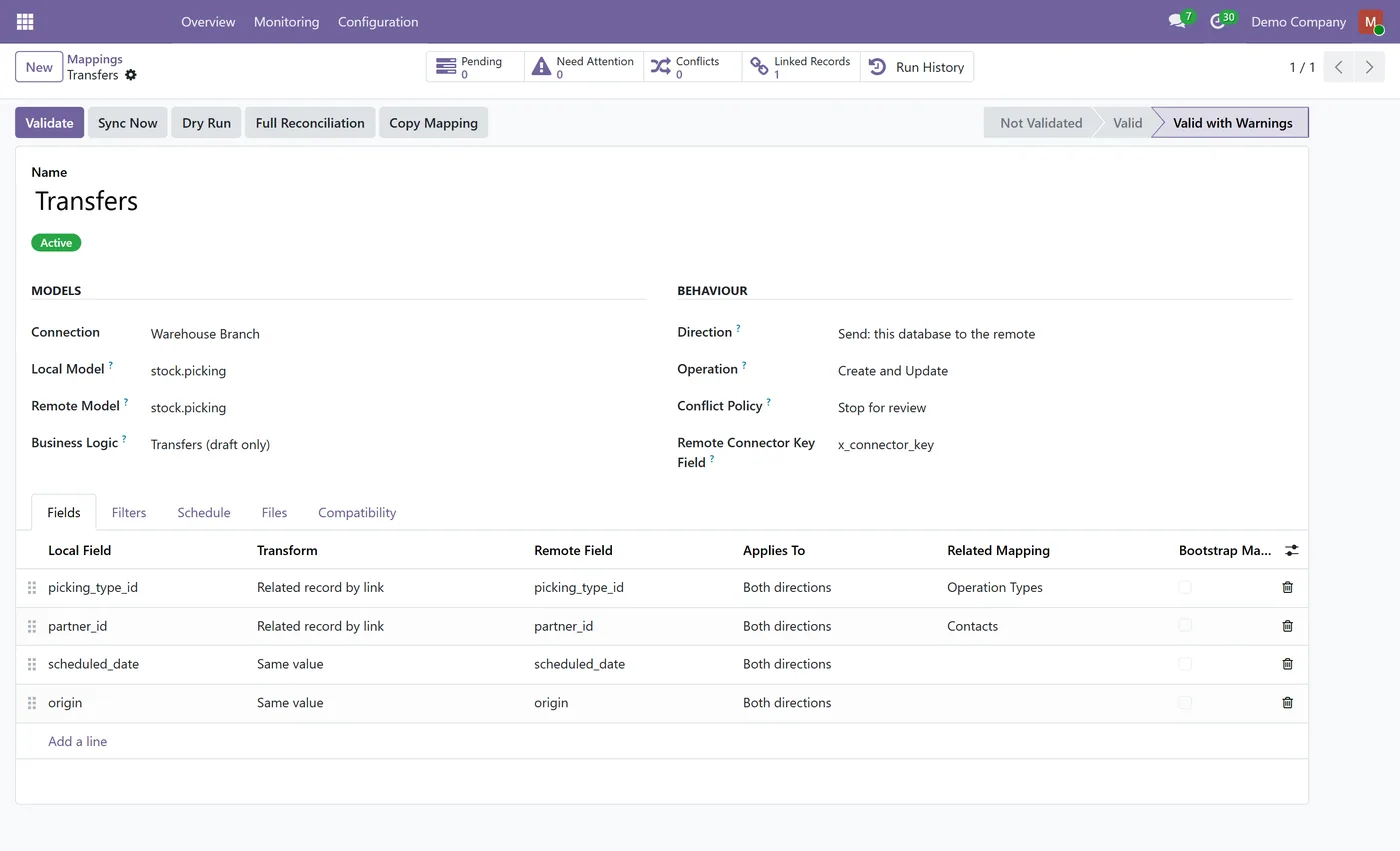Show help tooltip for Operation
The width and height of the screenshot is (1400, 851).
point(744,365)
